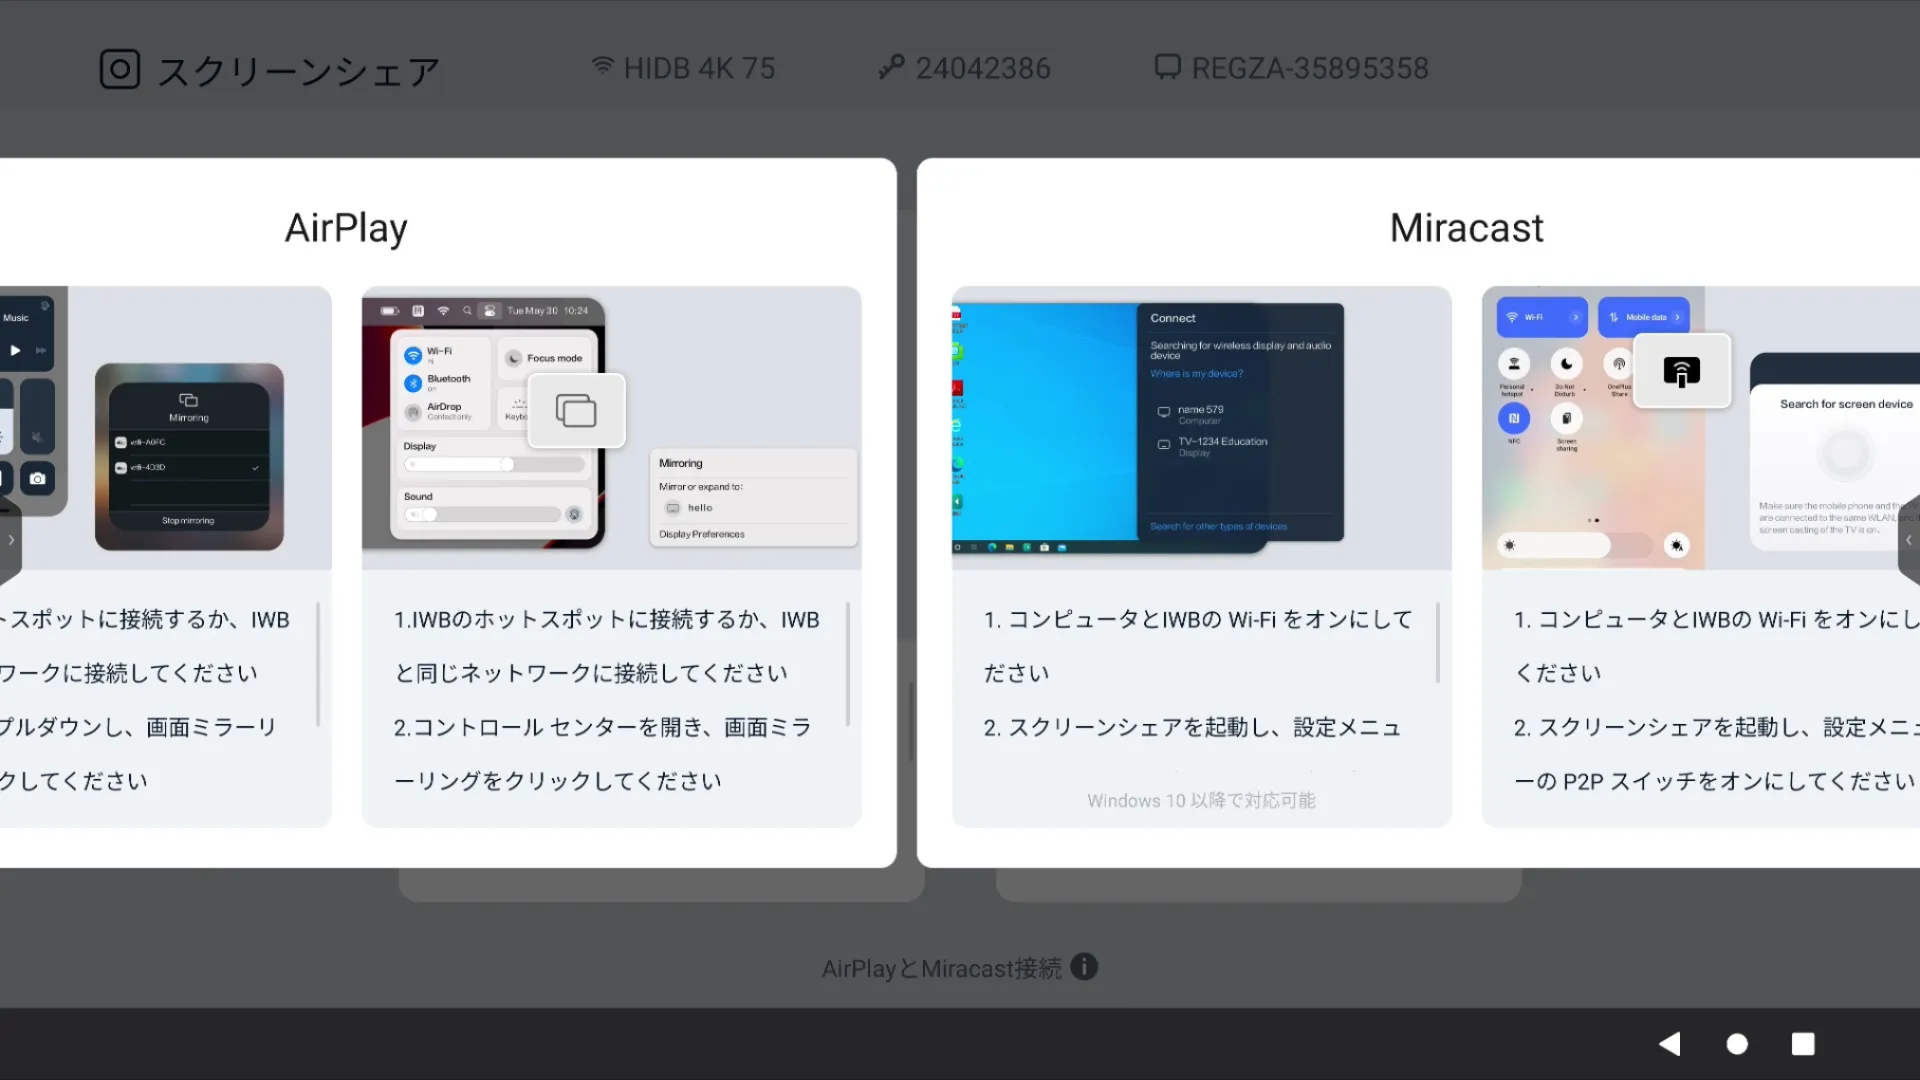Click the スクリーンシェア app logo icon
The width and height of the screenshot is (1920, 1080).
tap(120, 69)
